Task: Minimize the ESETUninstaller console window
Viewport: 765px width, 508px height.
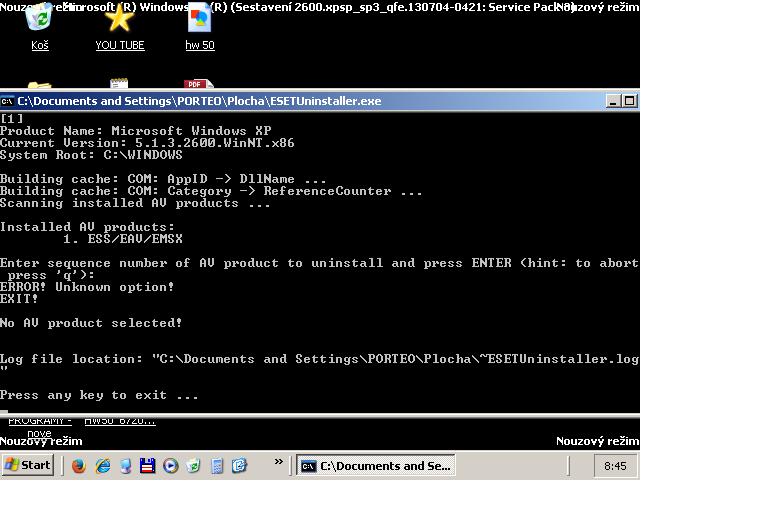Action: [613, 101]
